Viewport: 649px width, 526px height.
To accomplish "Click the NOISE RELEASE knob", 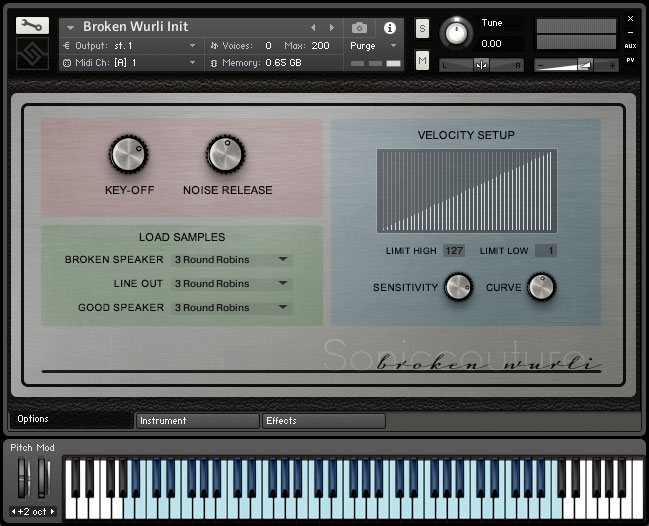I will pos(226,154).
